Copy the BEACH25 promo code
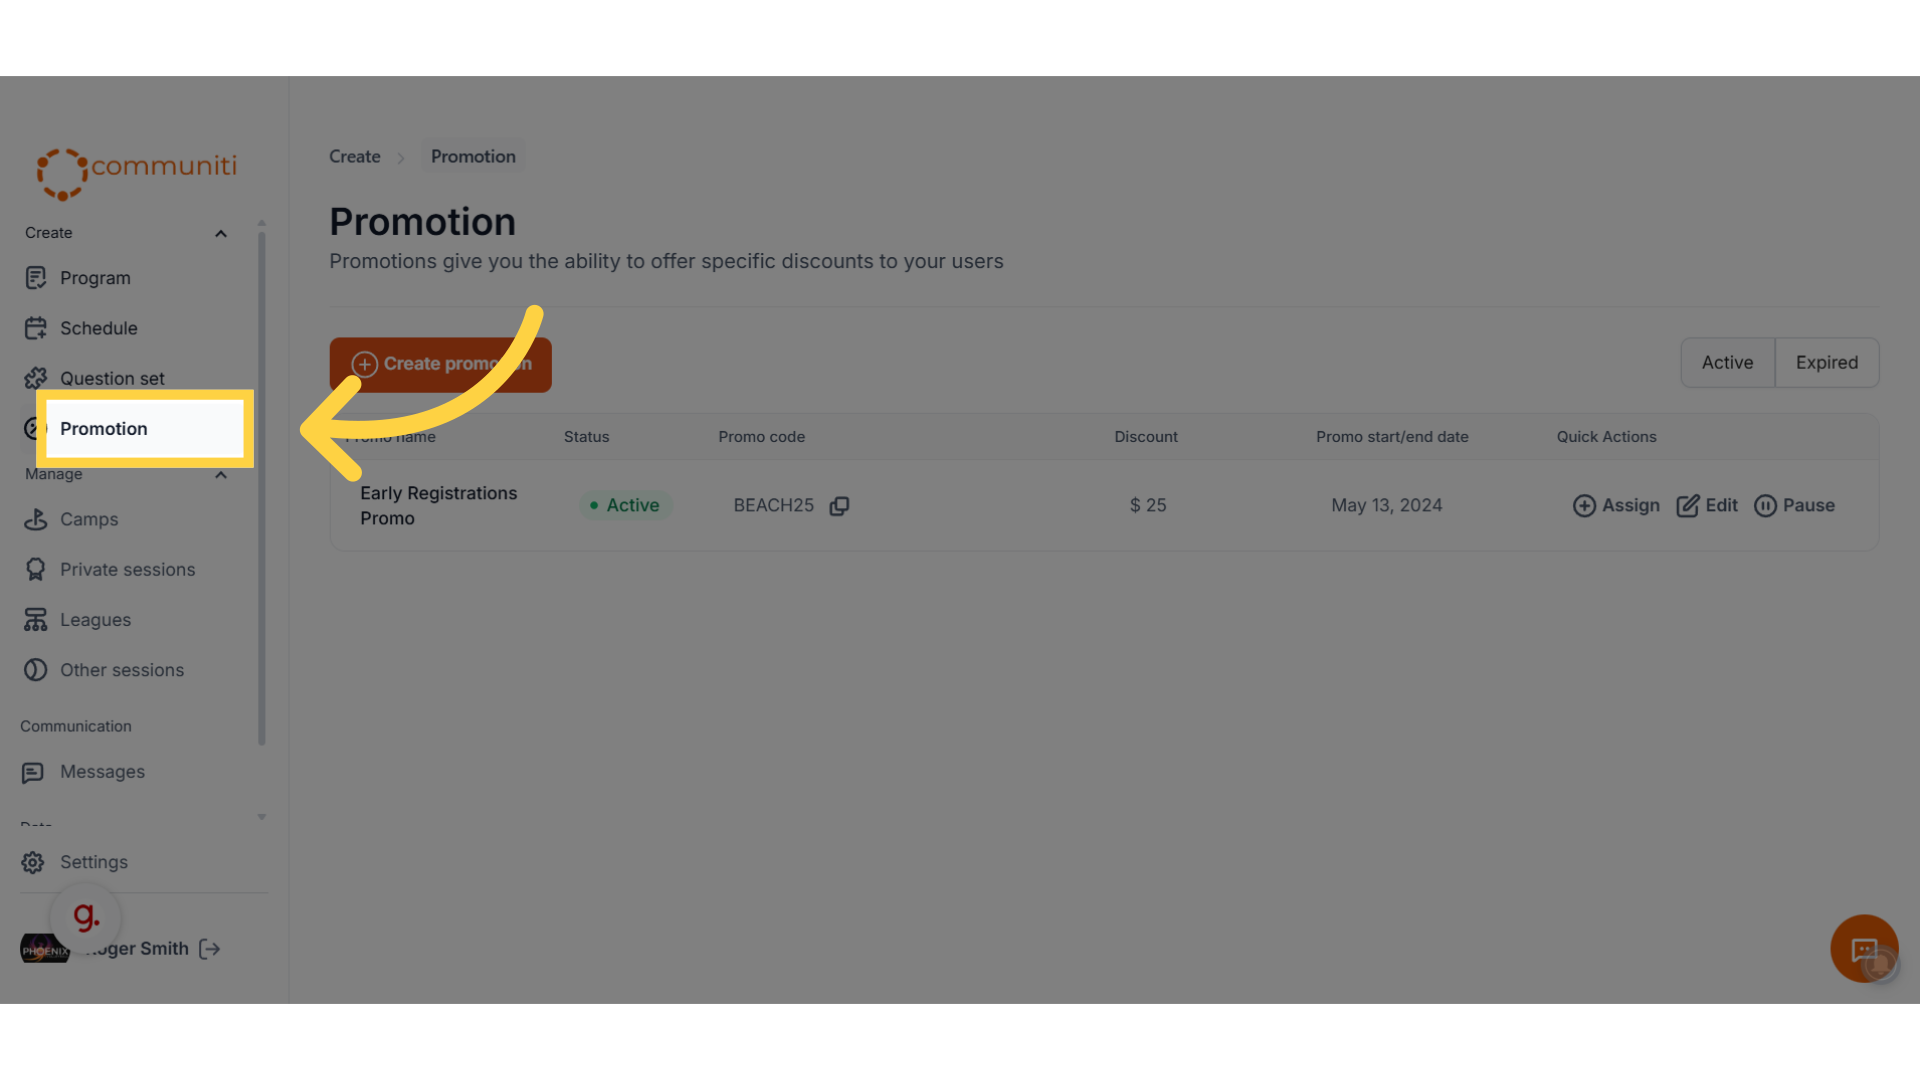This screenshot has height=1080, width=1920. tap(840, 506)
